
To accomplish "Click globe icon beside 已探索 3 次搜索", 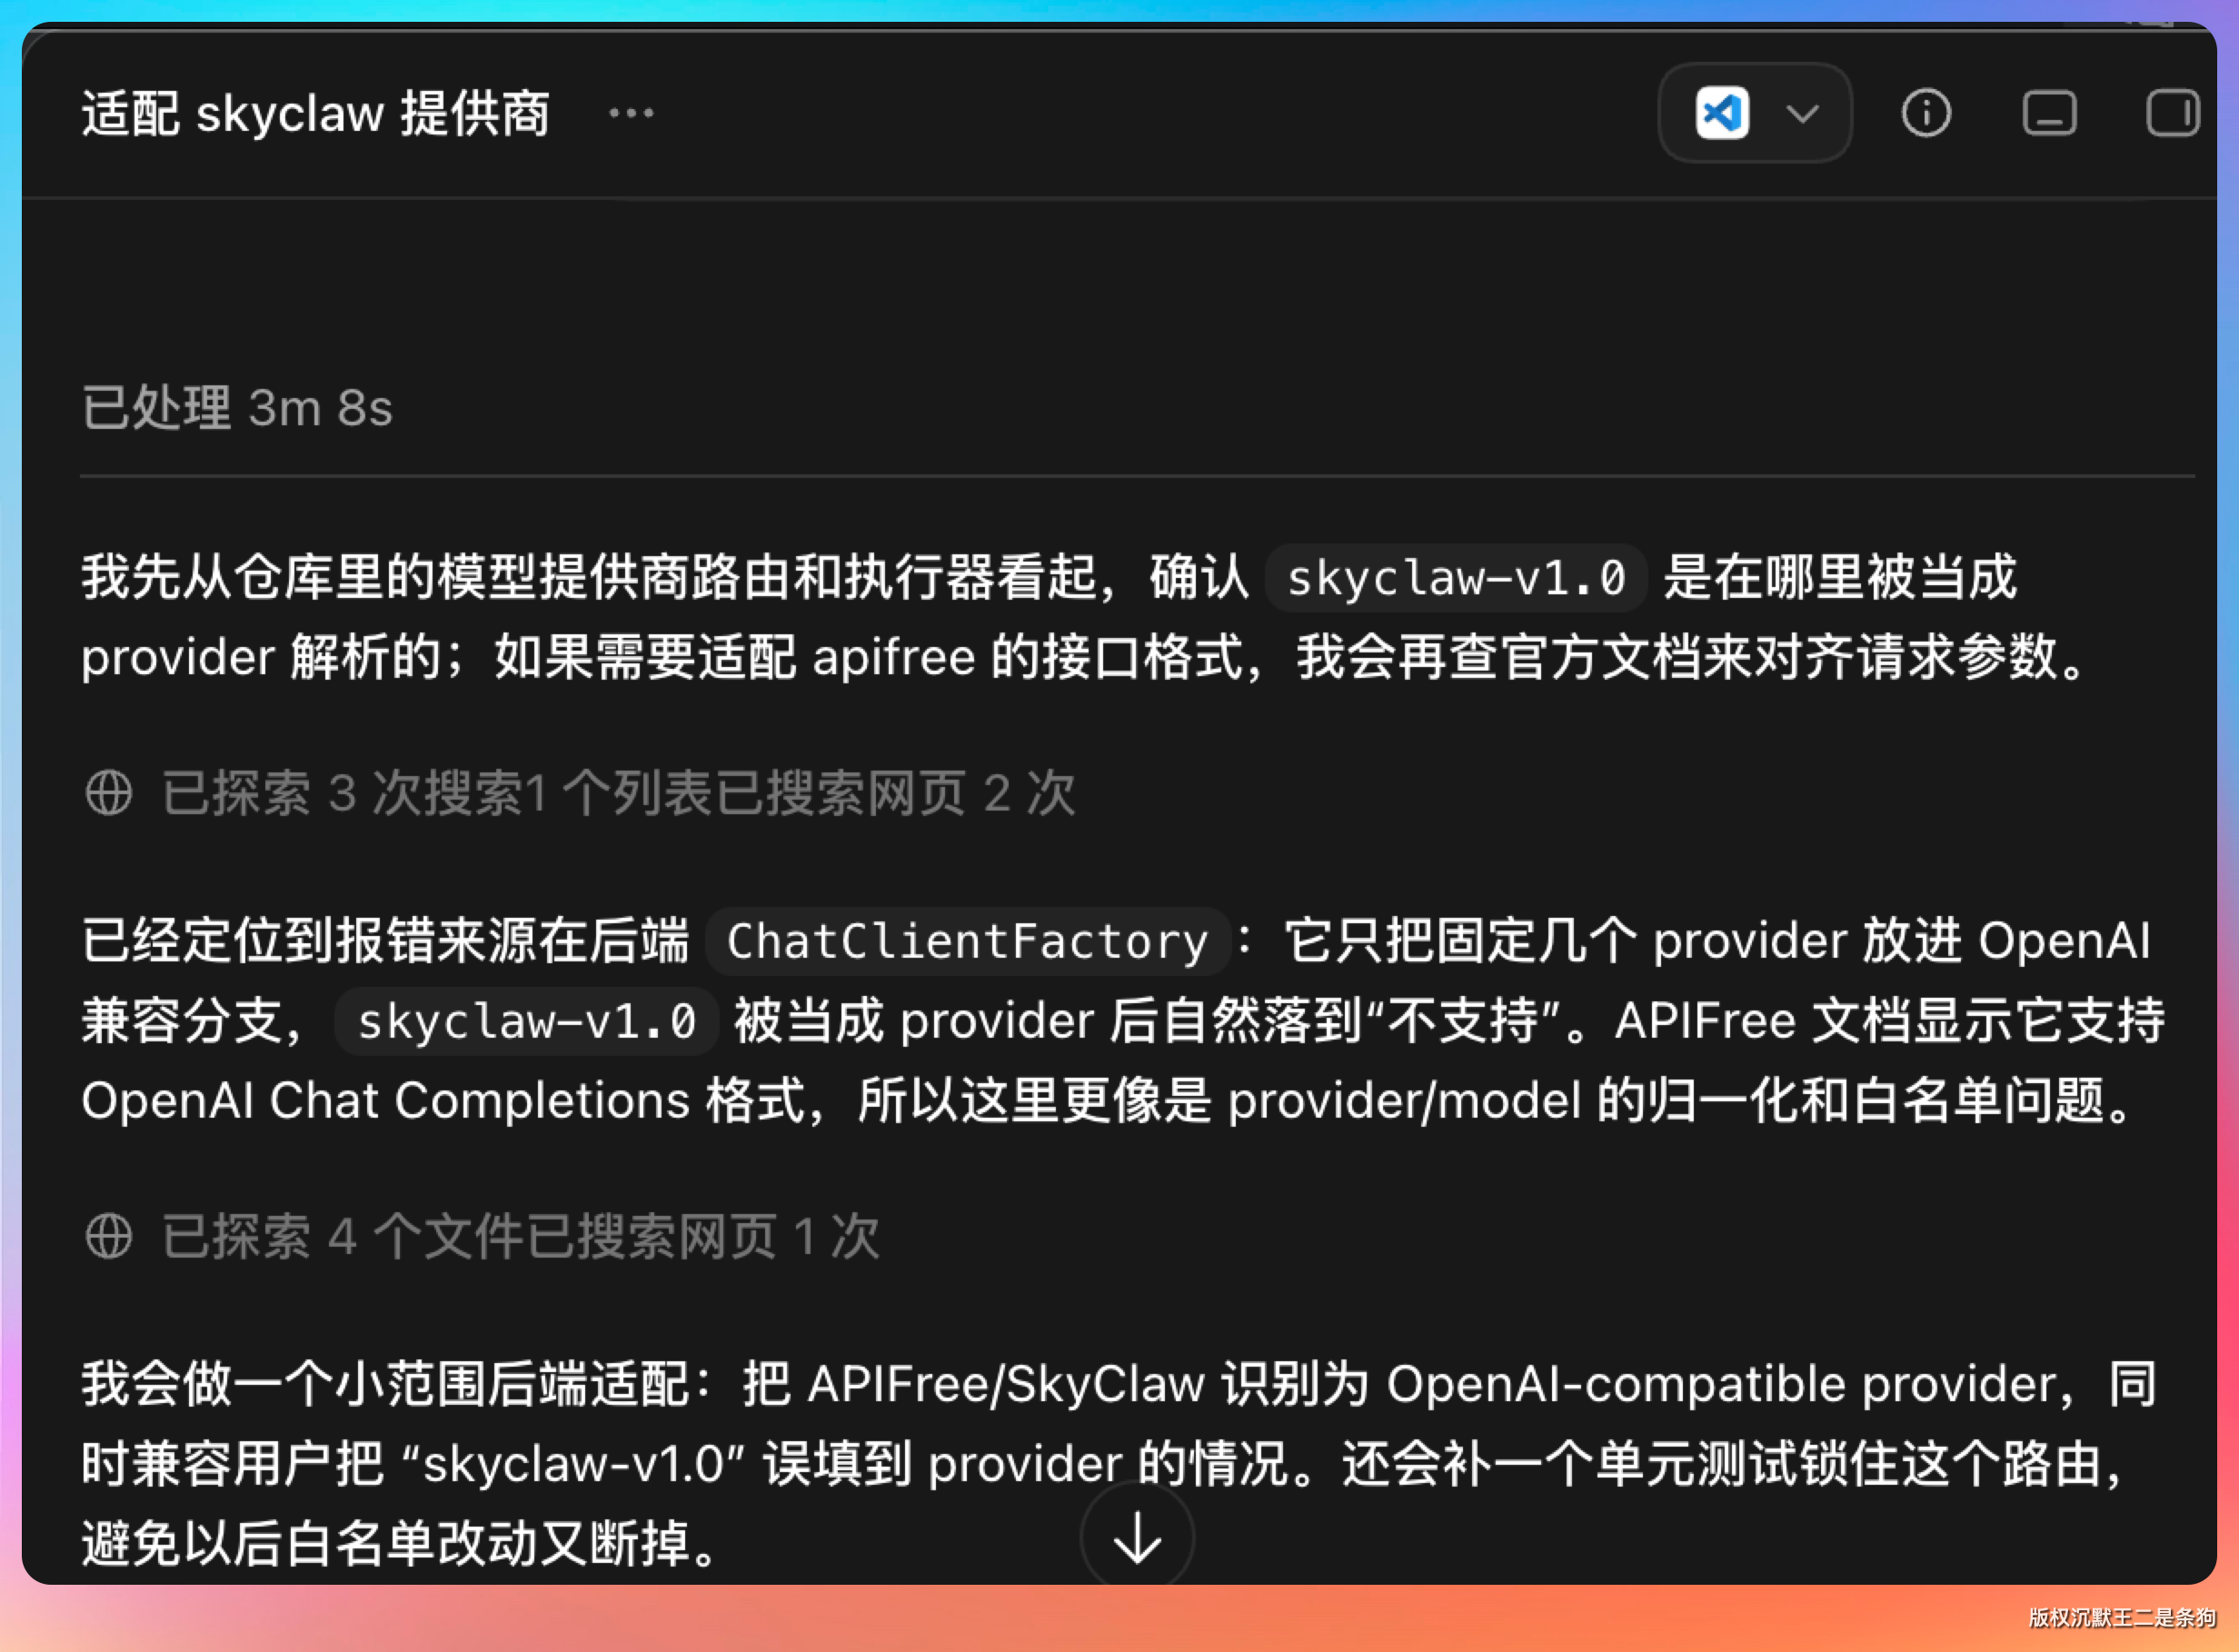I will coord(109,793).
